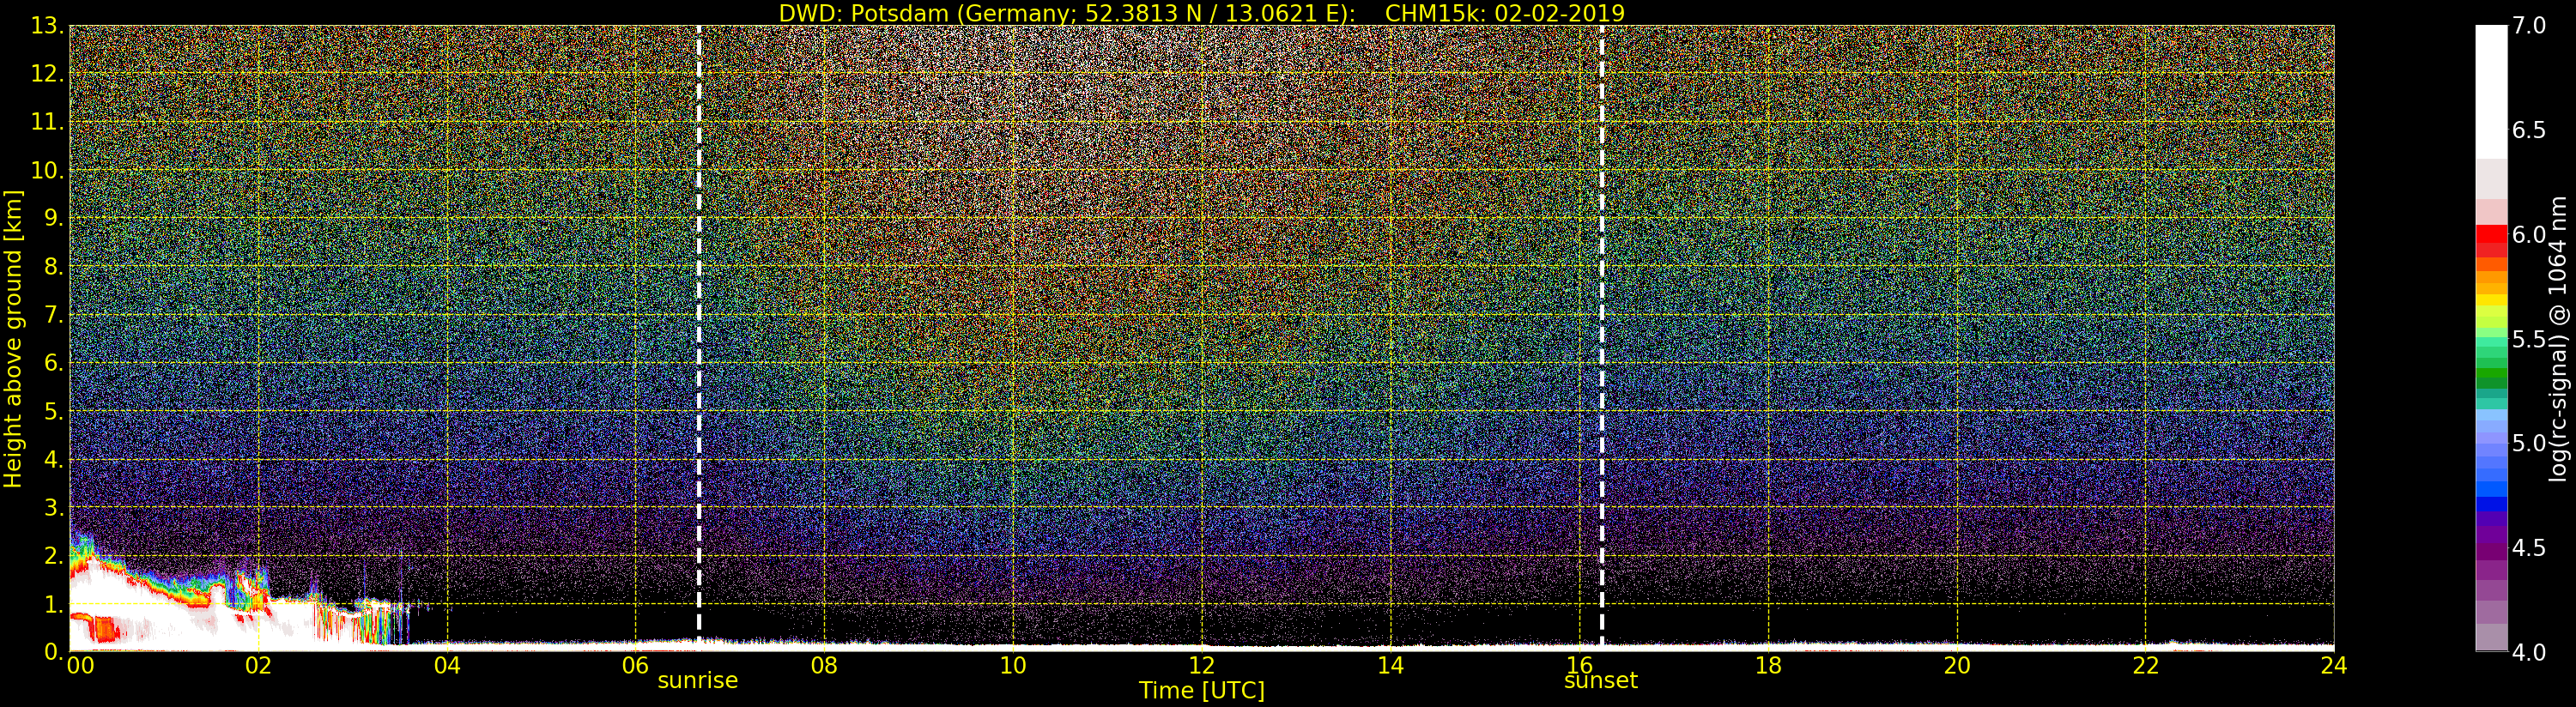Click the white dashed sunrise line
Image resolution: width=2576 pixels, height=707 pixels.
(x=698, y=338)
